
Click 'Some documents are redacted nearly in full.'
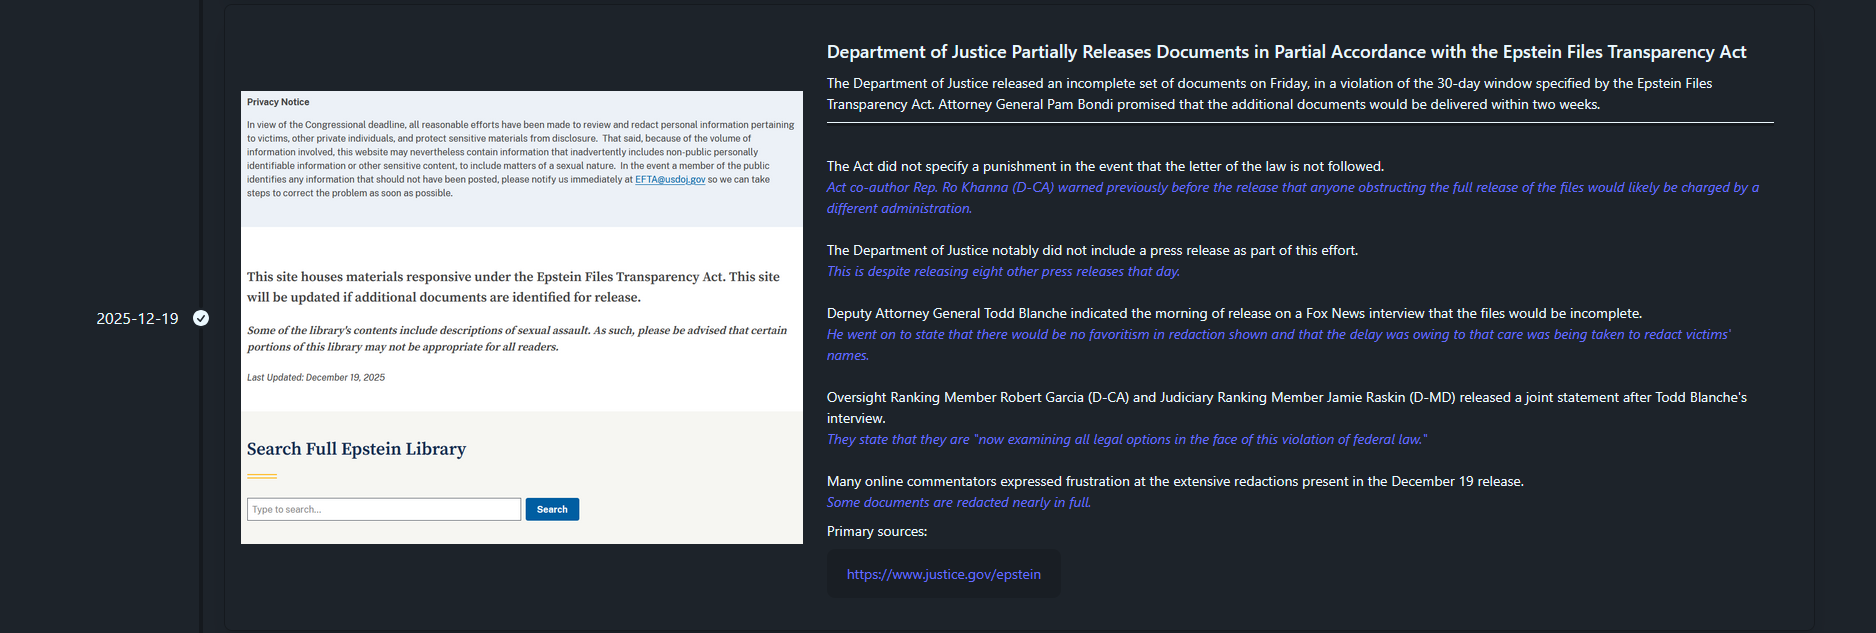[x=958, y=503]
